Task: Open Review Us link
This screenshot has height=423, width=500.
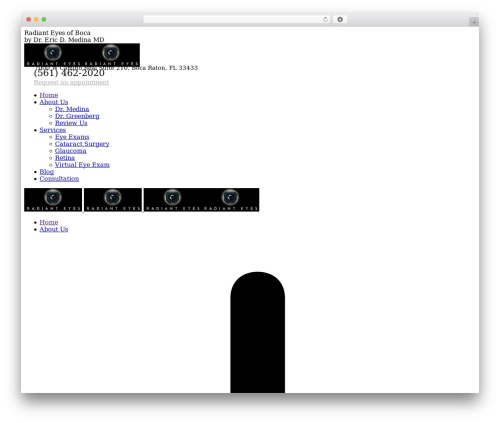Action: pyautogui.click(x=71, y=123)
